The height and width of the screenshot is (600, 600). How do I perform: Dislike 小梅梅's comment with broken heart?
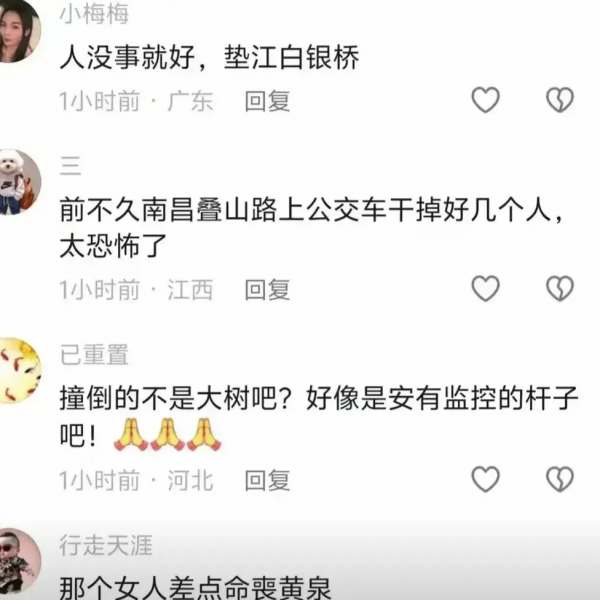(559, 100)
